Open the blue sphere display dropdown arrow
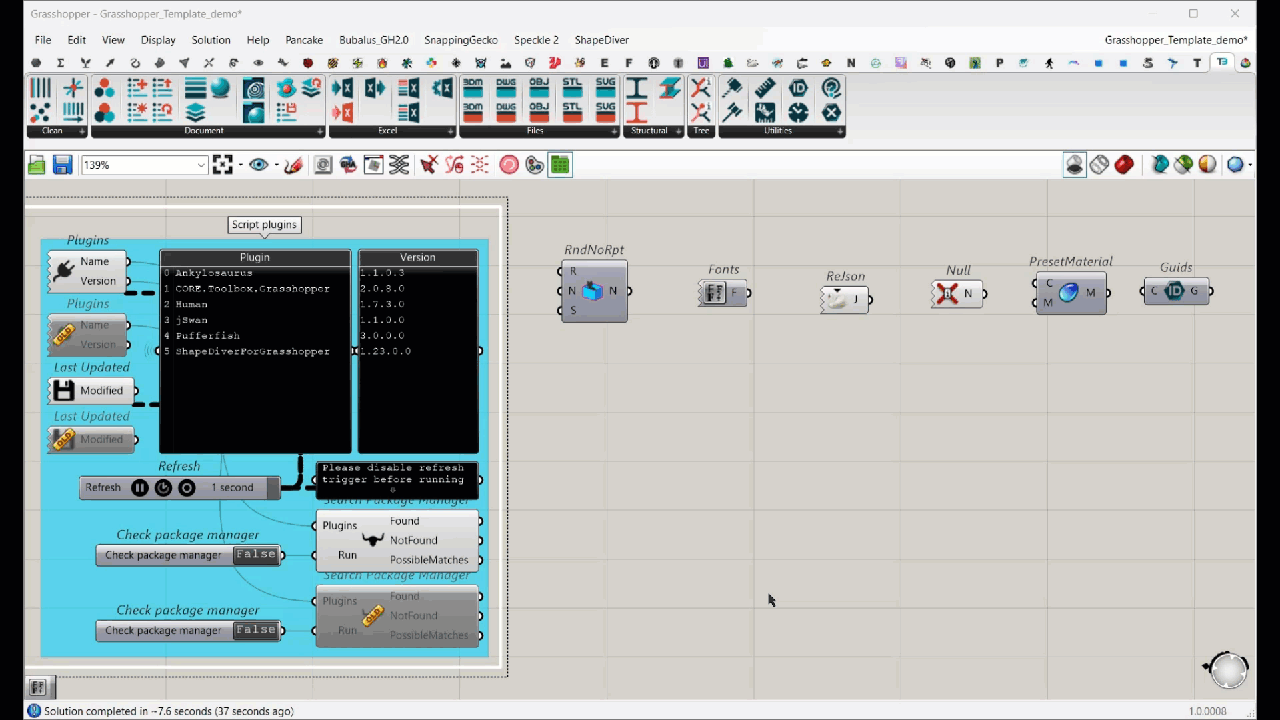 [1250, 165]
